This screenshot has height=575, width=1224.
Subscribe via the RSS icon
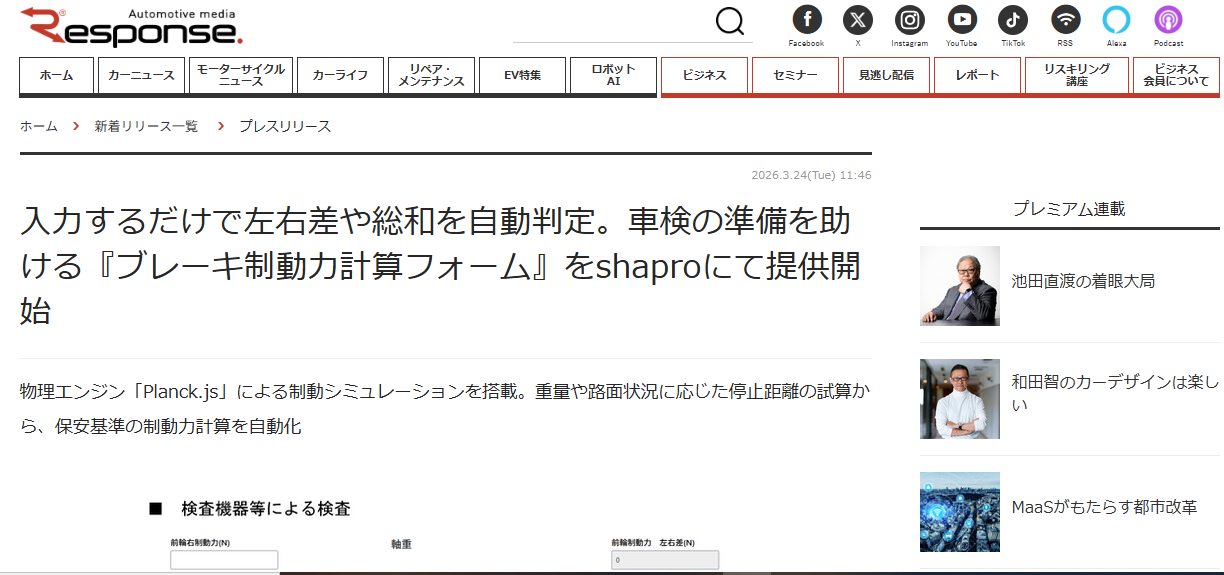[x=1065, y=19]
